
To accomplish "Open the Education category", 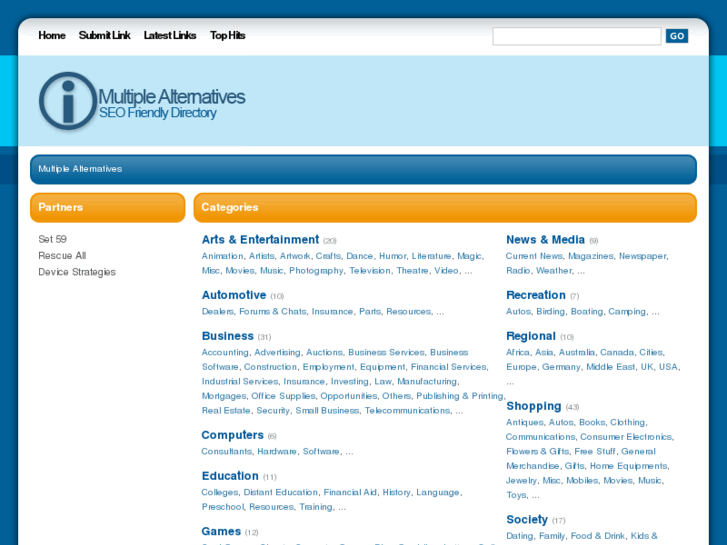I will (x=230, y=476).
